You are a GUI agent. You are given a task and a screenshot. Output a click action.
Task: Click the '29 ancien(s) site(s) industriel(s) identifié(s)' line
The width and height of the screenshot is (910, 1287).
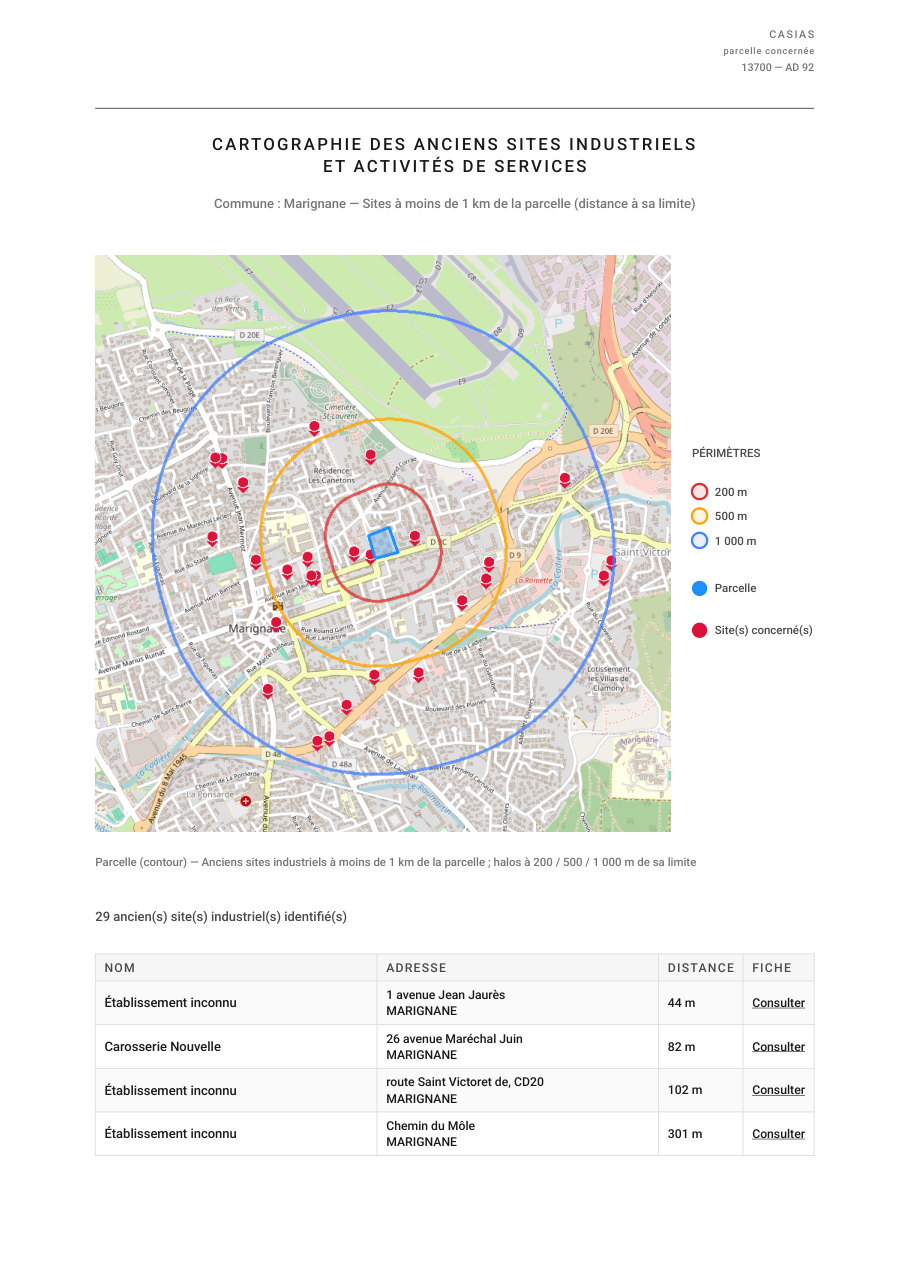[221, 917]
